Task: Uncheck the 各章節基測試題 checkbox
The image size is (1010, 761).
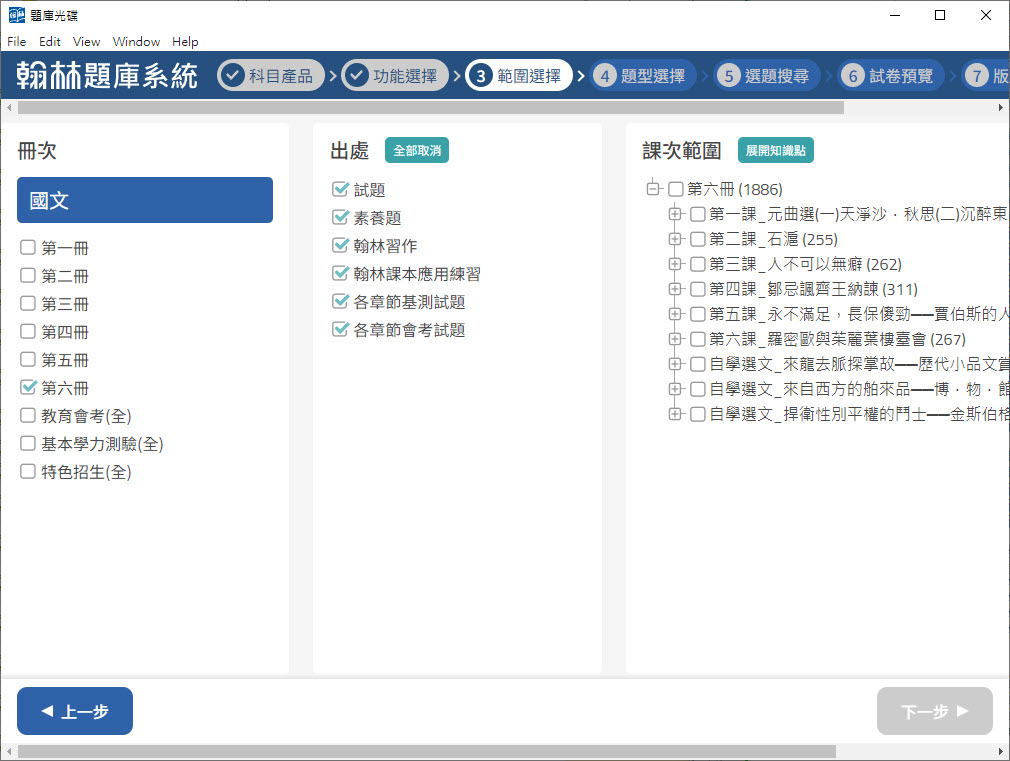Action: 340,302
